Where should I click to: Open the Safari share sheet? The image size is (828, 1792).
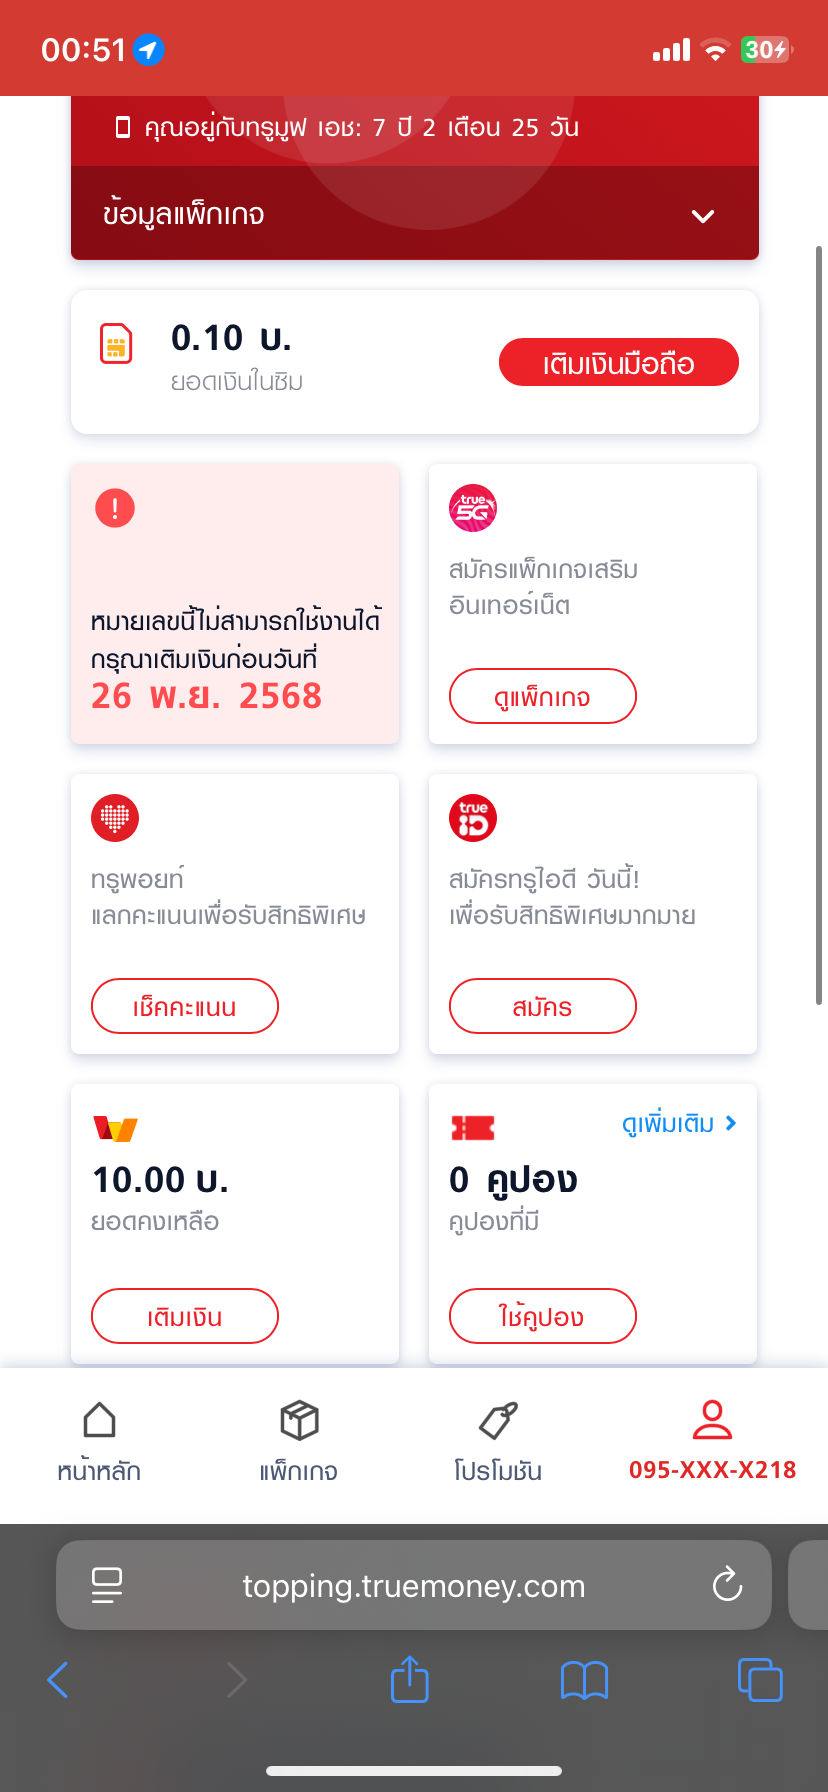point(409,1679)
